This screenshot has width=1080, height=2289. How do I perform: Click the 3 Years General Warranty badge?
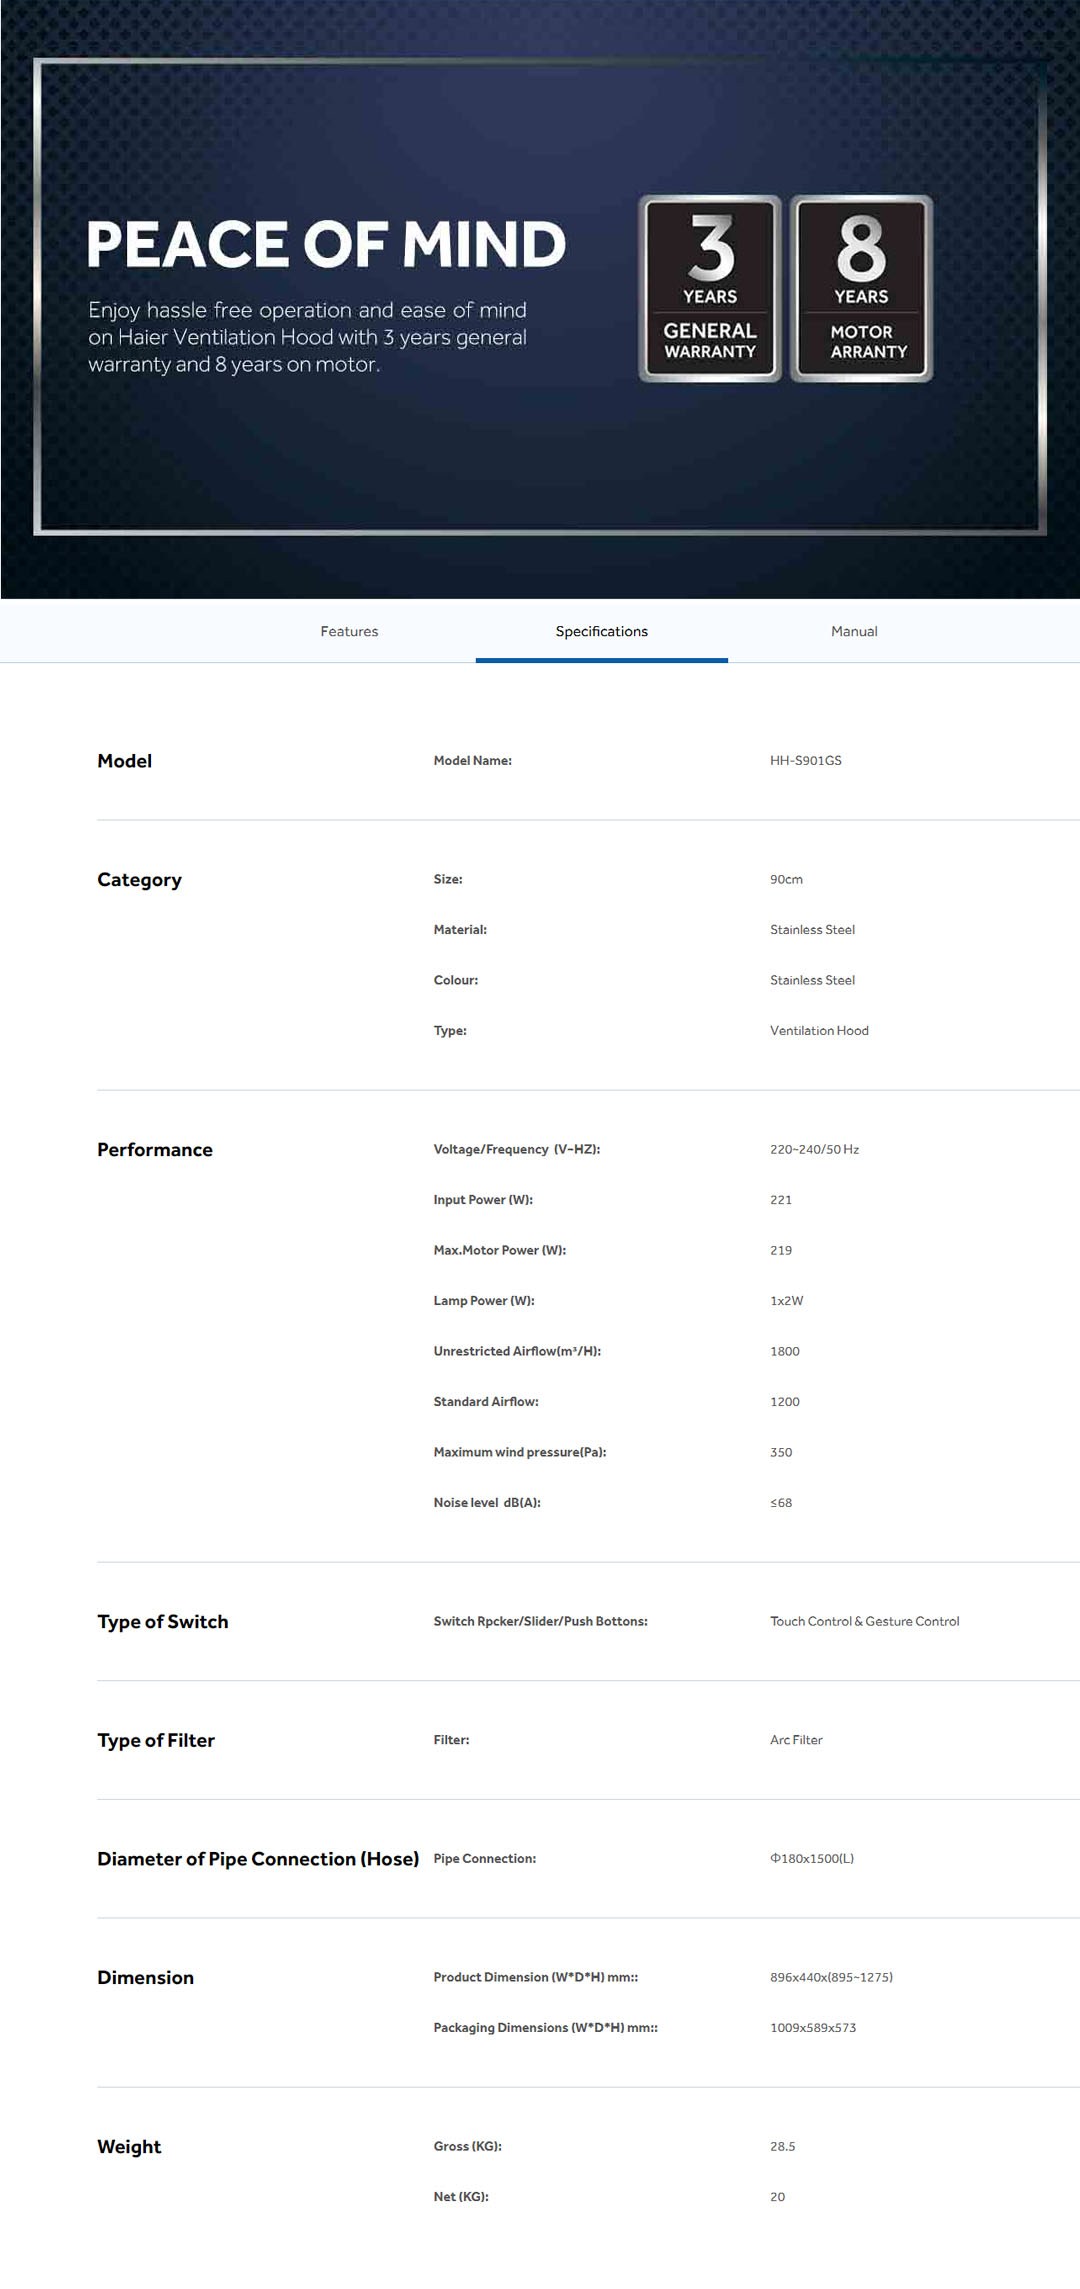pyautogui.click(x=710, y=288)
